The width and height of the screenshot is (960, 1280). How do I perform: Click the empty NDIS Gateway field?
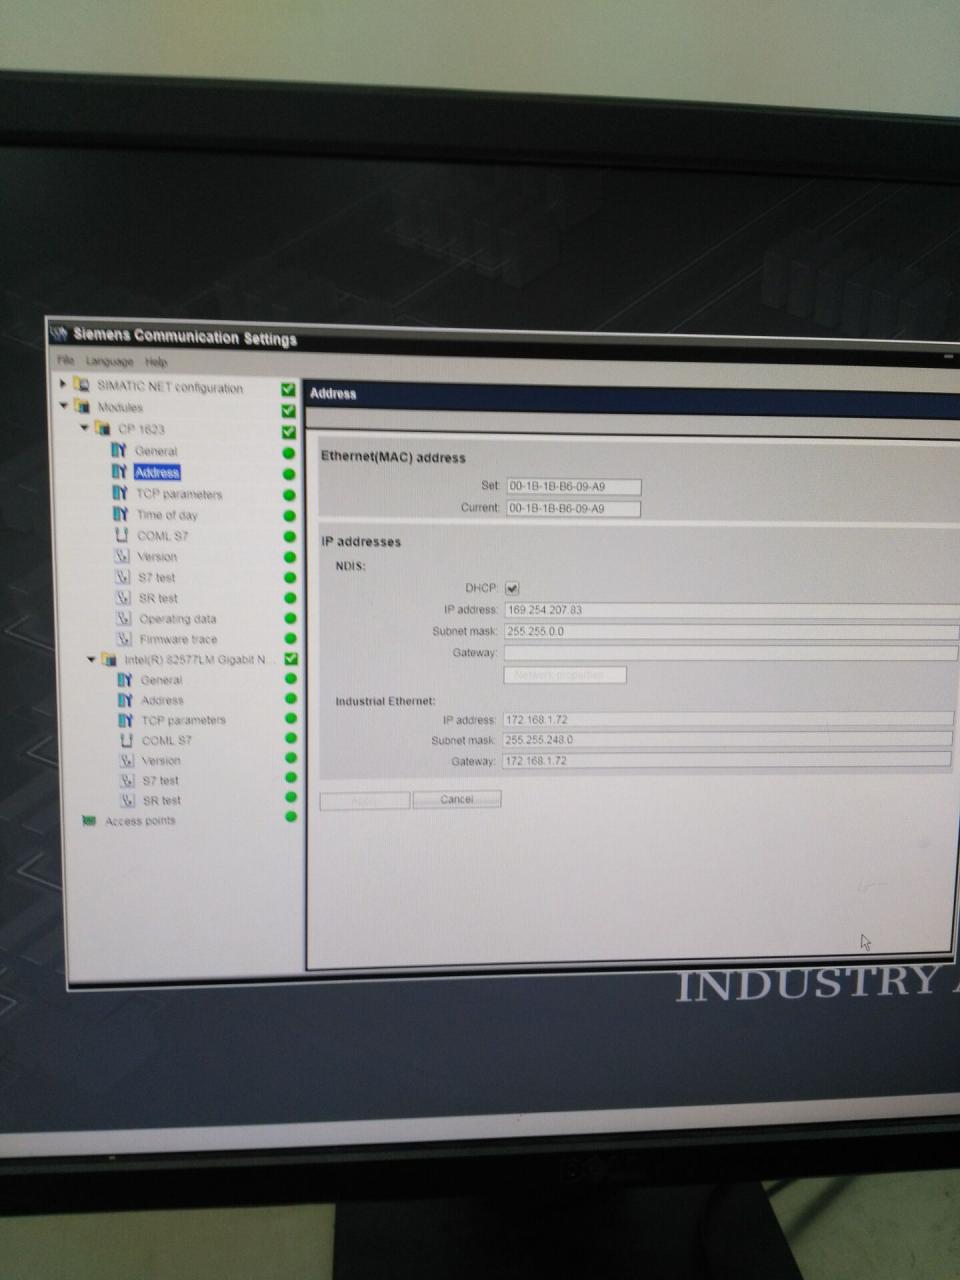731,653
